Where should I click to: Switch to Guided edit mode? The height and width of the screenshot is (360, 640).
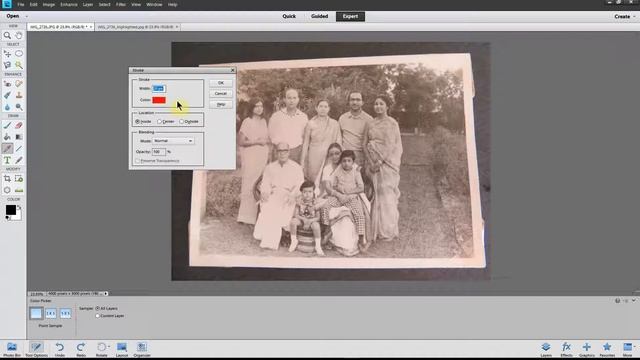click(x=319, y=16)
